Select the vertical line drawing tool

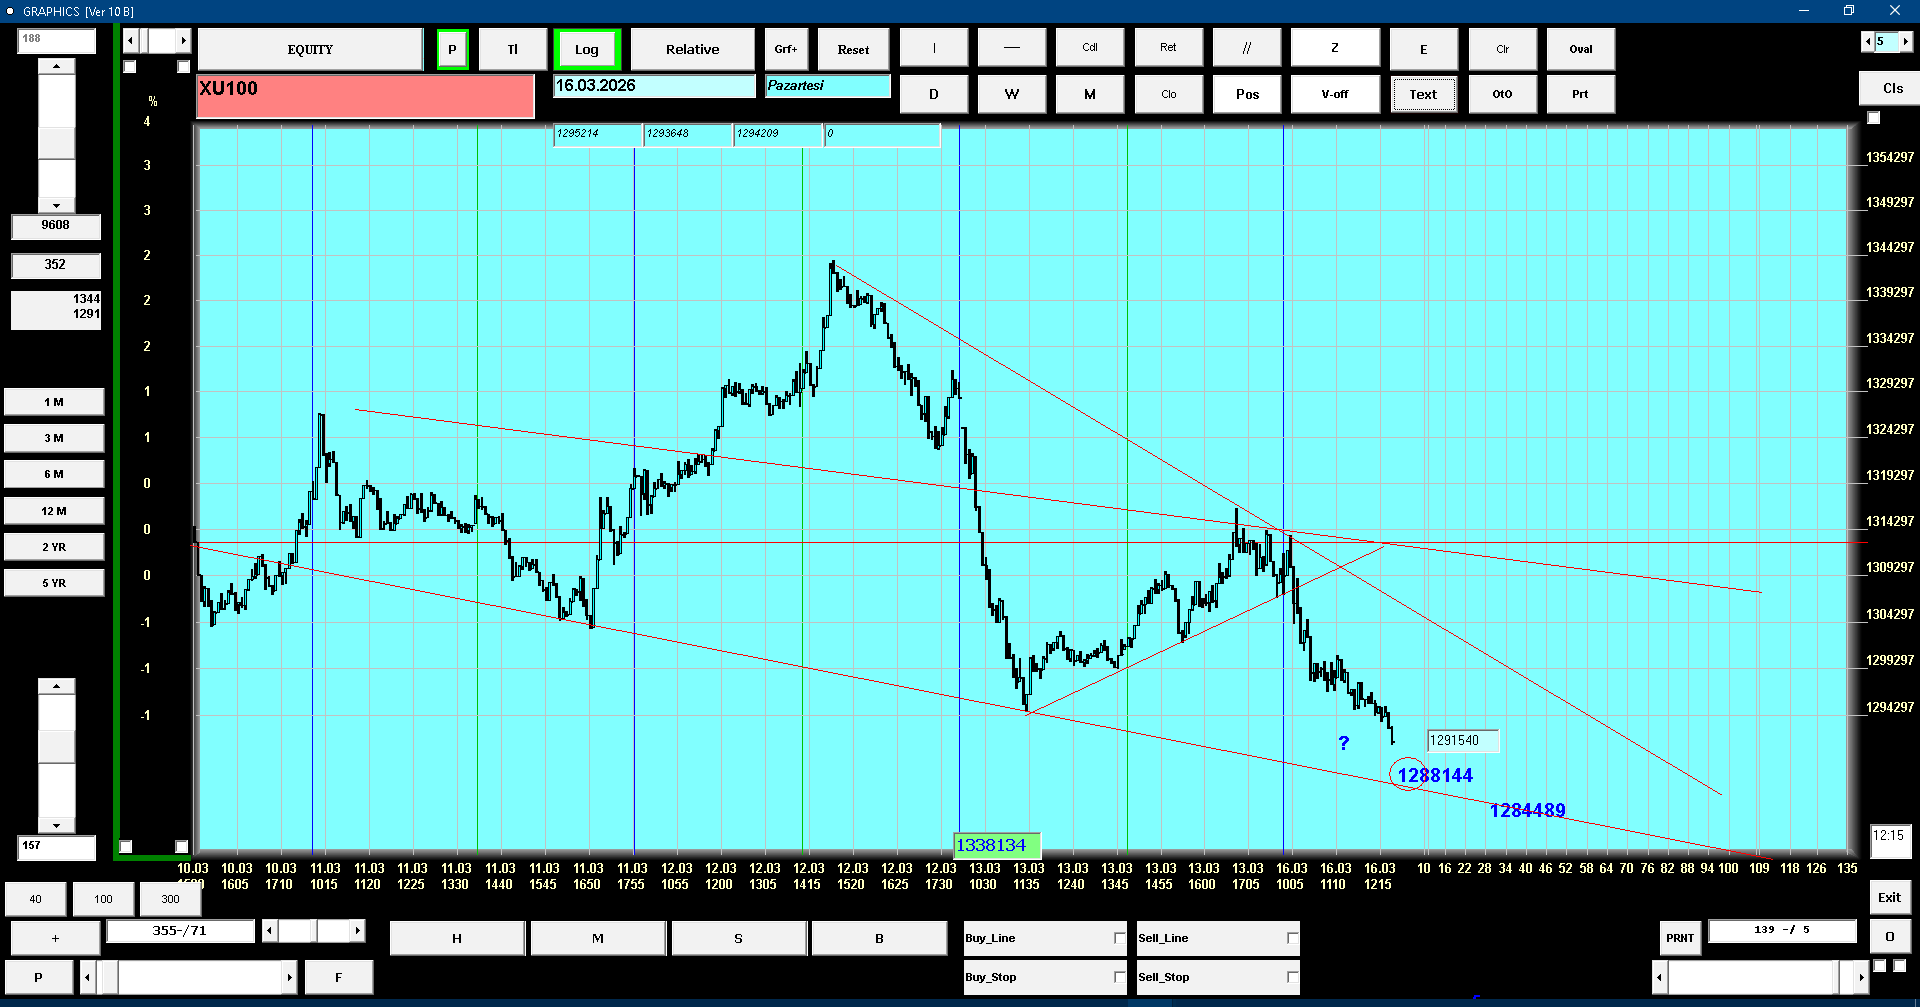tap(933, 48)
